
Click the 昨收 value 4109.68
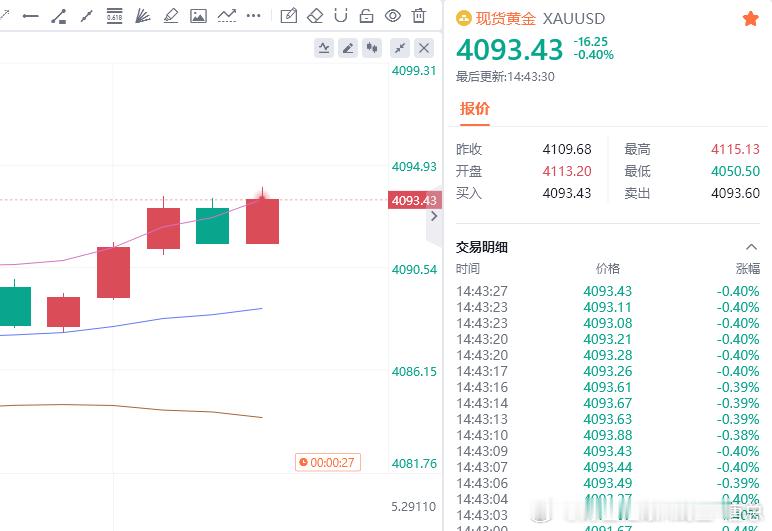tap(567, 149)
